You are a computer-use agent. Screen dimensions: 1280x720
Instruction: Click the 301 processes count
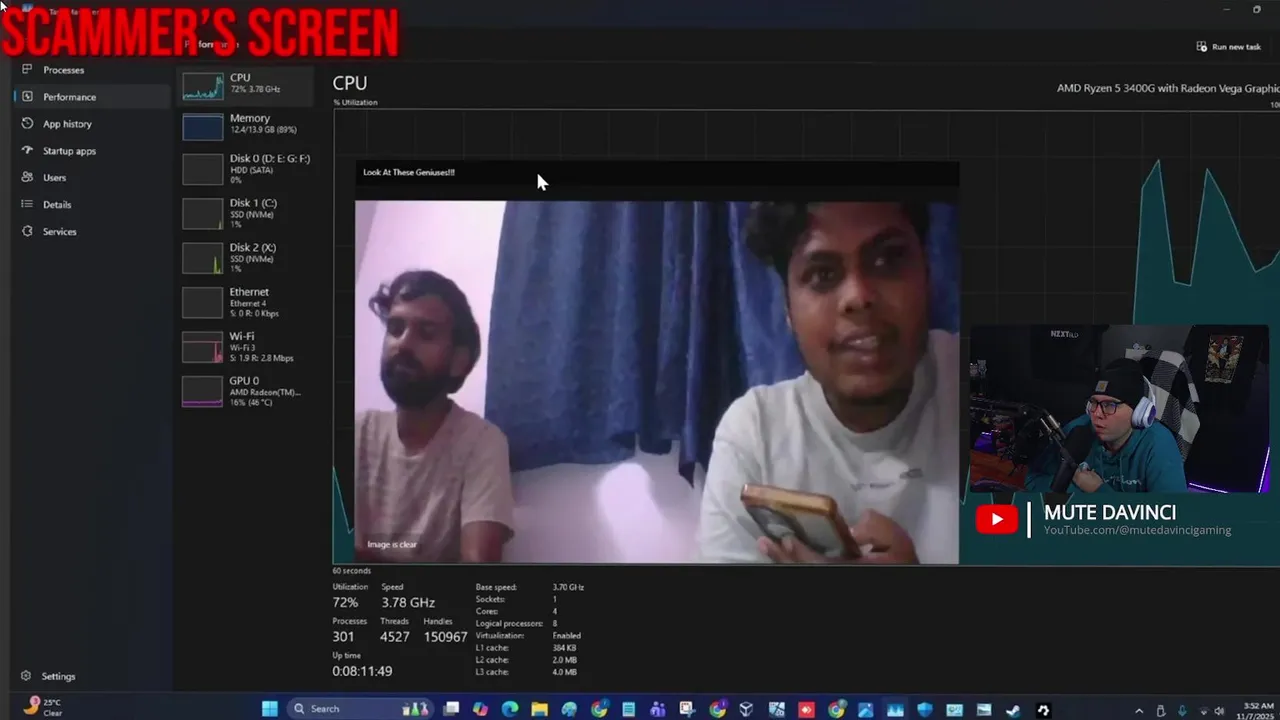[x=343, y=637]
